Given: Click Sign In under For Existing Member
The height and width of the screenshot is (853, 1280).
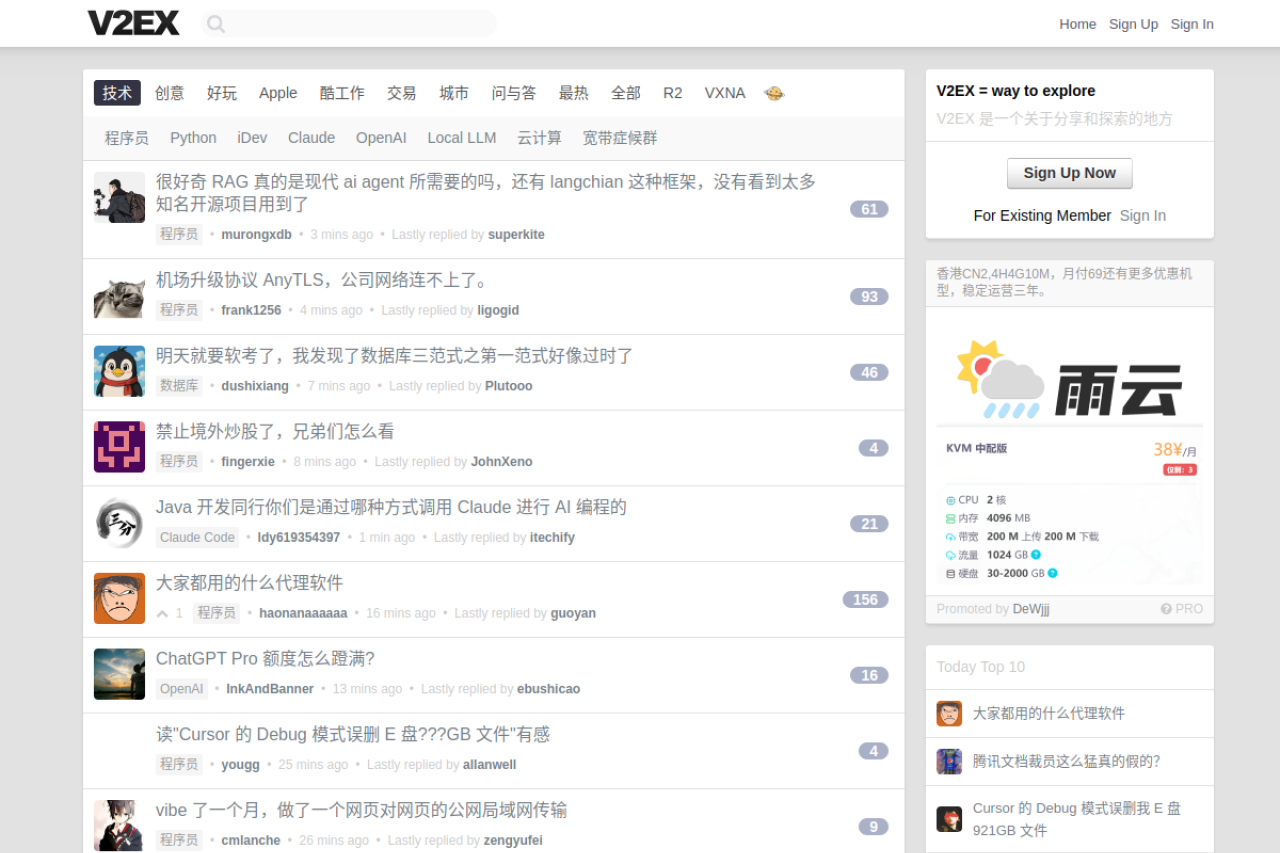Looking at the screenshot, I should pos(1143,216).
